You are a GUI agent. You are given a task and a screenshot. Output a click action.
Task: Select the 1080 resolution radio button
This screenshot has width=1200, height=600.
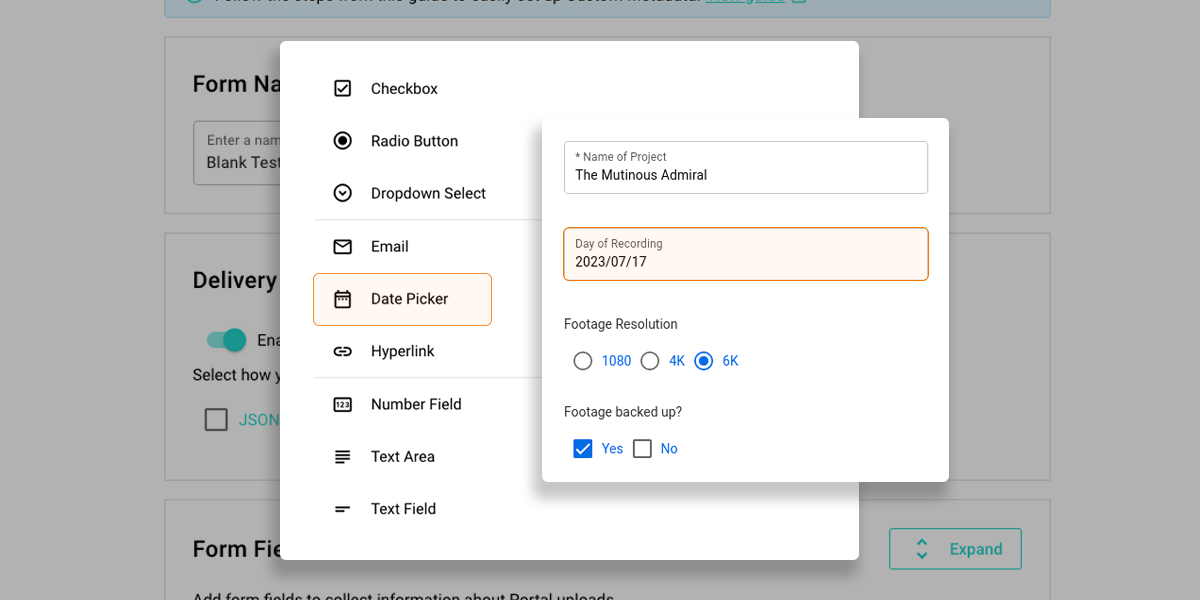pos(583,361)
